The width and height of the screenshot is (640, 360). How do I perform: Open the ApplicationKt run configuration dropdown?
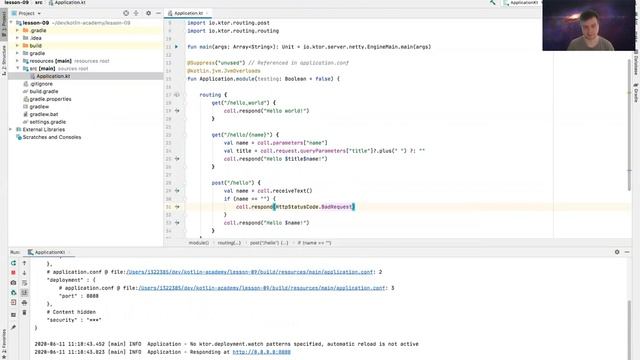522,2
